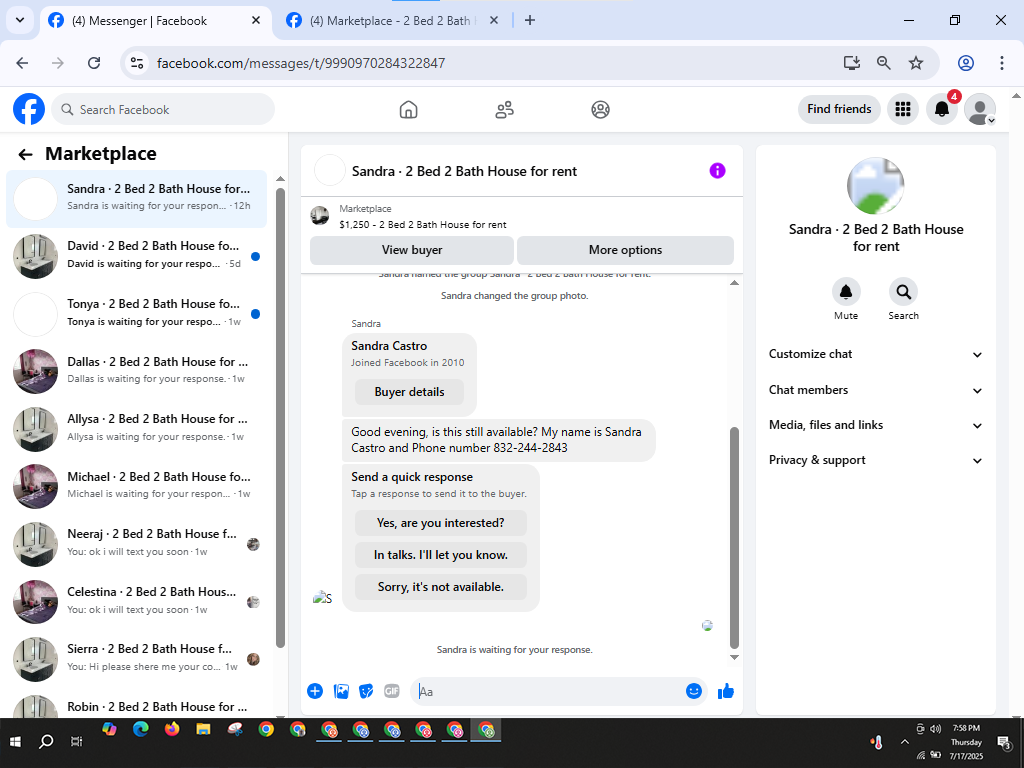Viewport: 1024px width, 768px height.
Task: Open the browser zoom magnifier icon
Action: (x=884, y=63)
